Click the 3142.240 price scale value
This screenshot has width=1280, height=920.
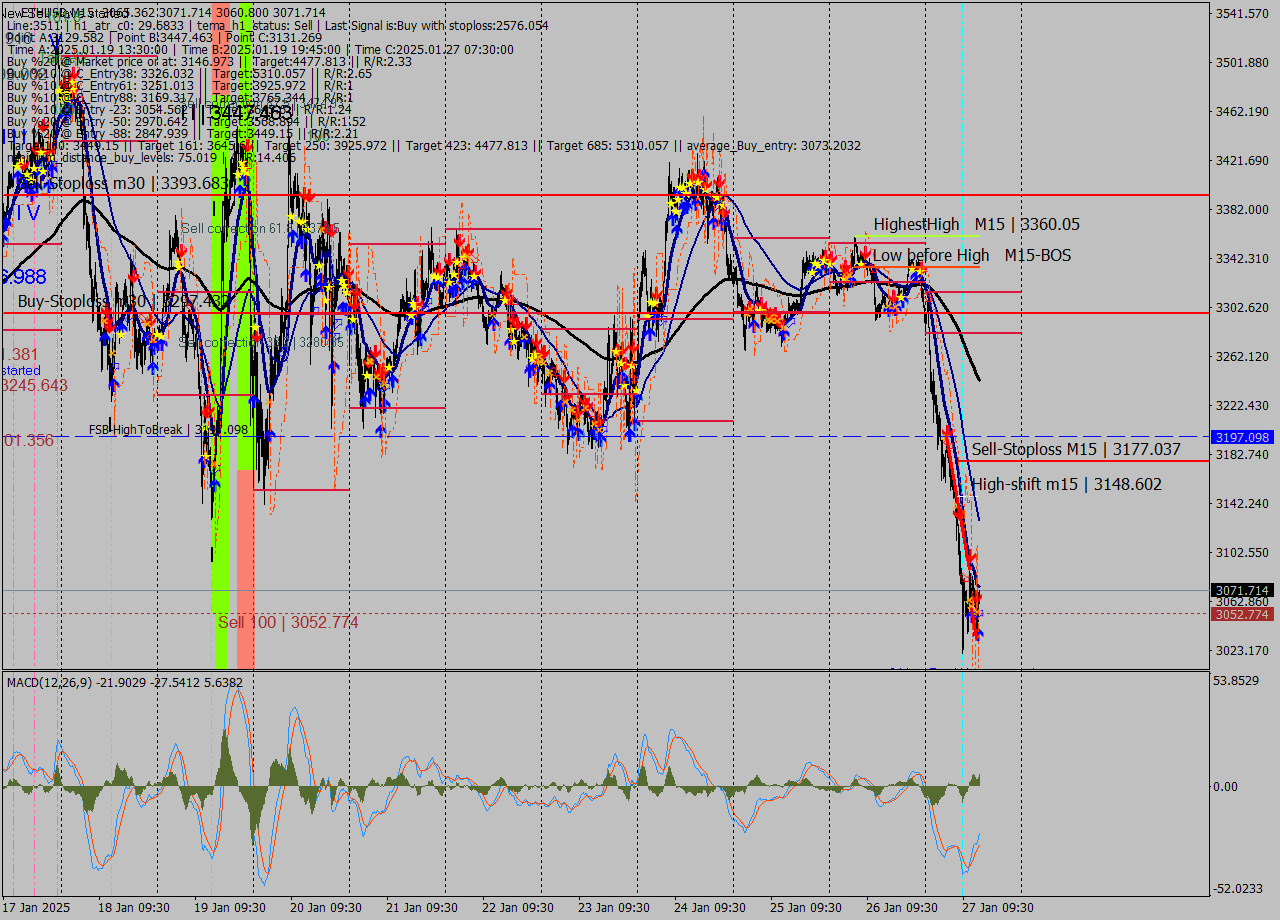click(x=1241, y=503)
